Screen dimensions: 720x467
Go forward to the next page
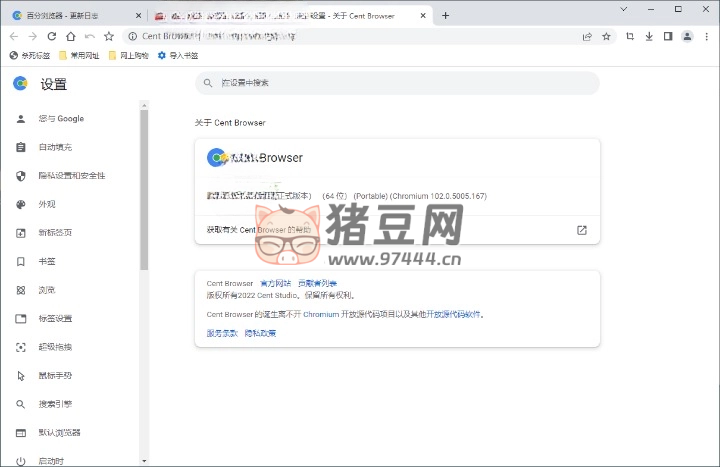(x=33, y=36)
